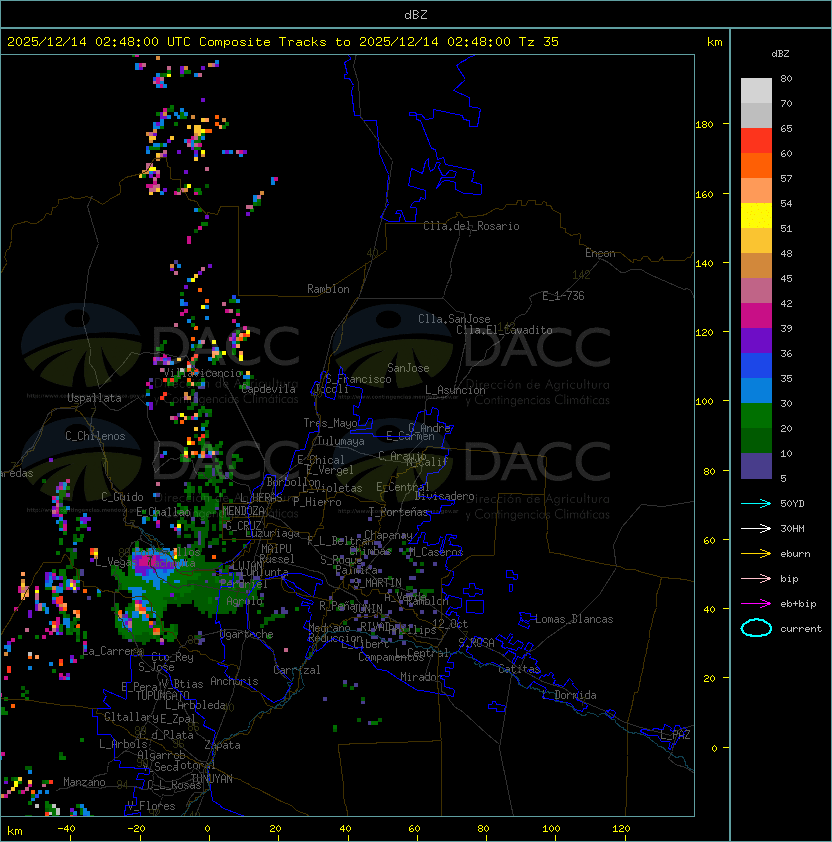Click the dBZ title at top
Image resolution: width=832 pixels, height=842 pixels.
click(x=416, y=14)
